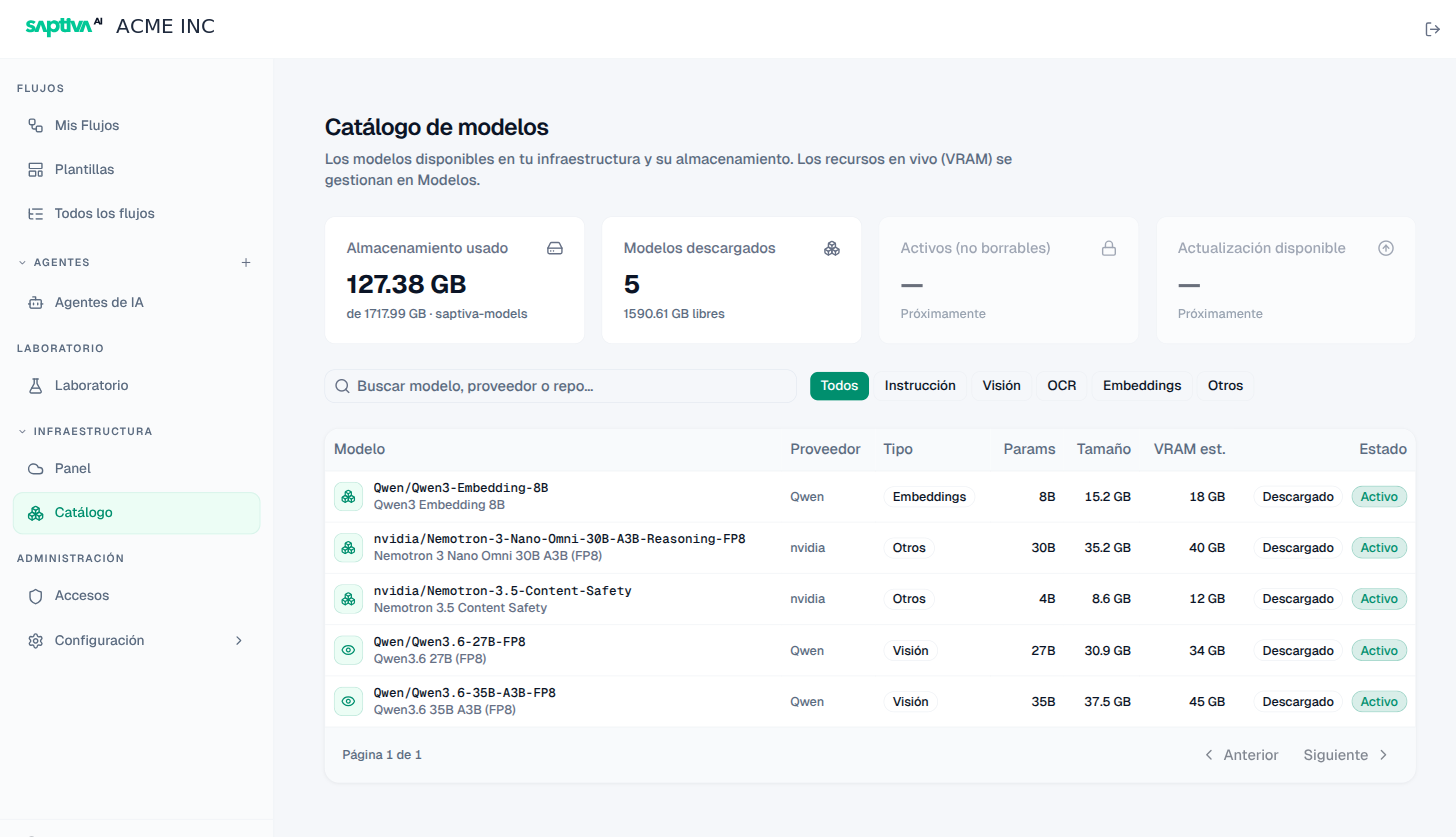Go to Siguiente page
The height and width of the screenshot is (837, 1456).
click(1346, 755)
